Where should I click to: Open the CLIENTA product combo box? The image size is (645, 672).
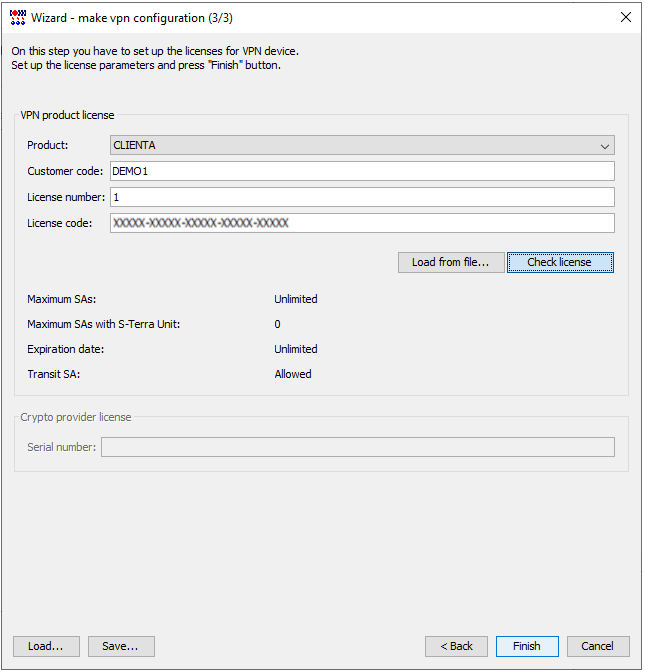coord(362,145)
